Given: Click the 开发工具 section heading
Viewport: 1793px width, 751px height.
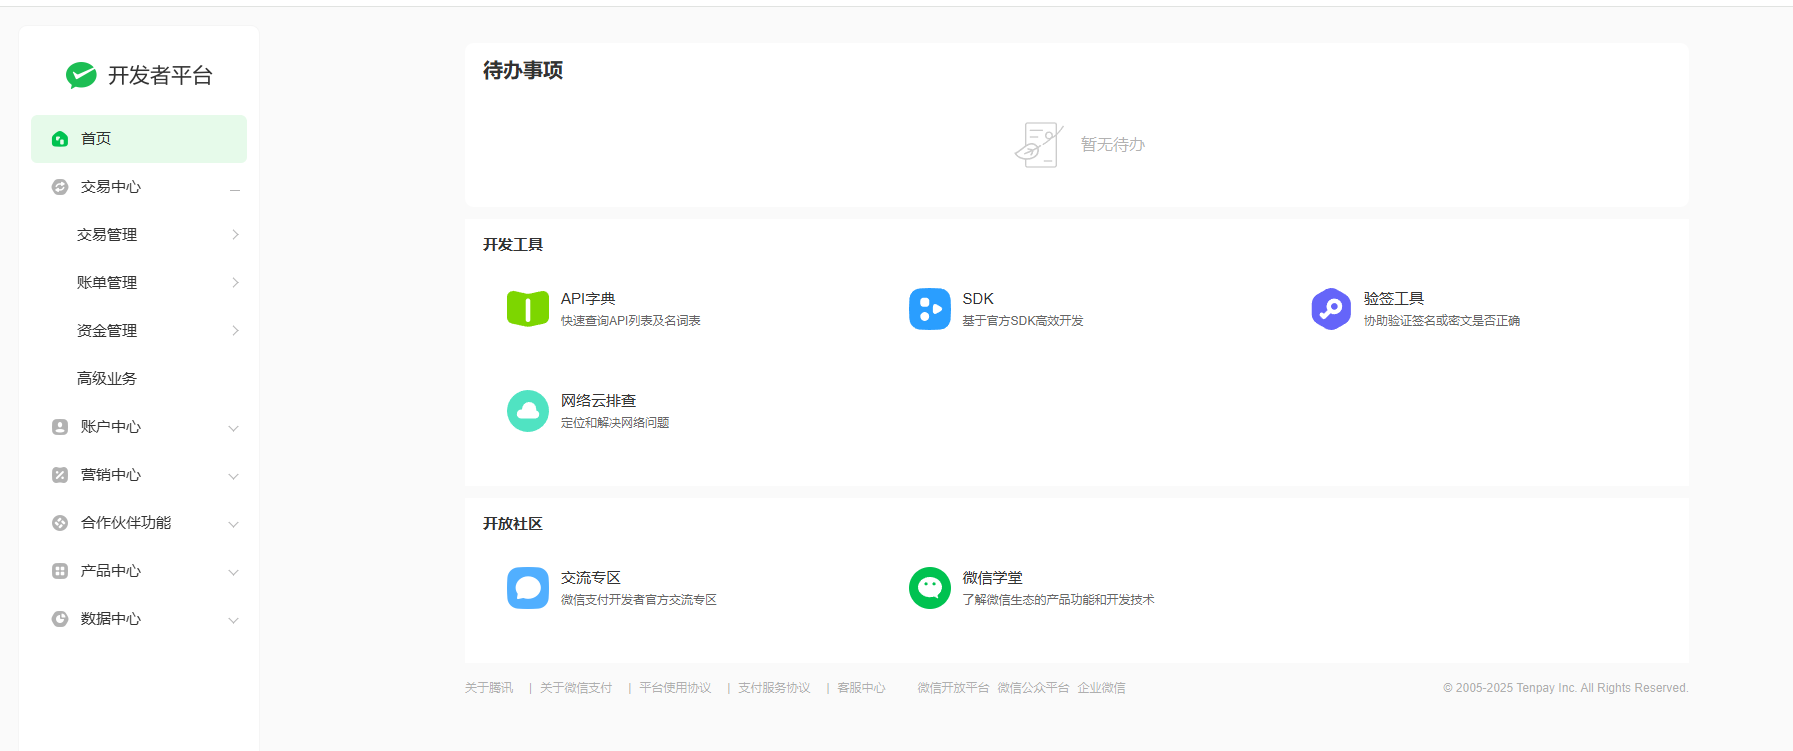Looking at the screenshot, I should pyautogui.click(x=513, y=245).
